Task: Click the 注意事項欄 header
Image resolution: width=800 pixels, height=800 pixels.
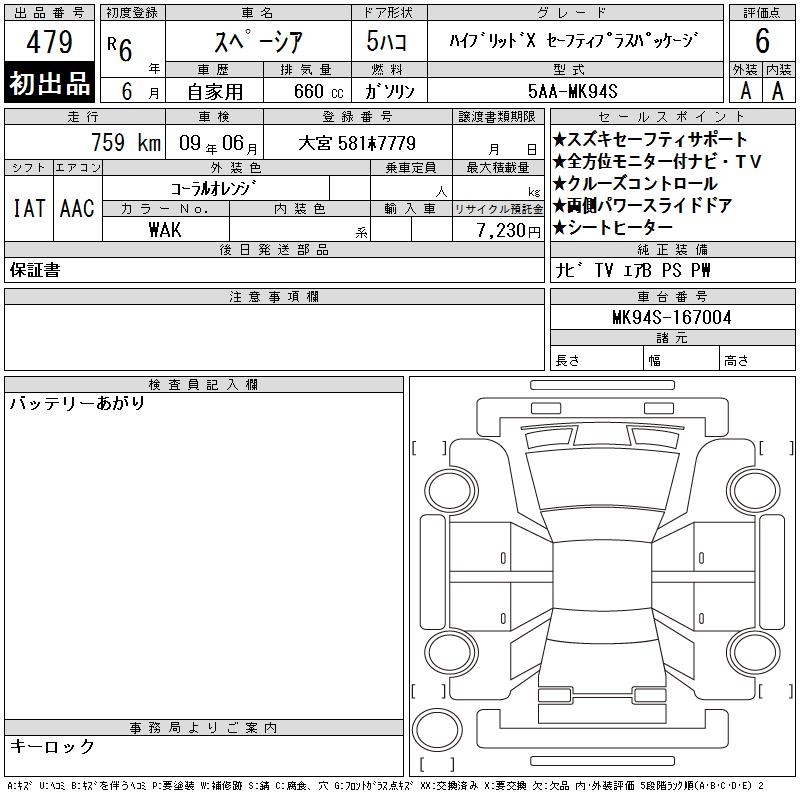Action: click(x=274, y=296)
